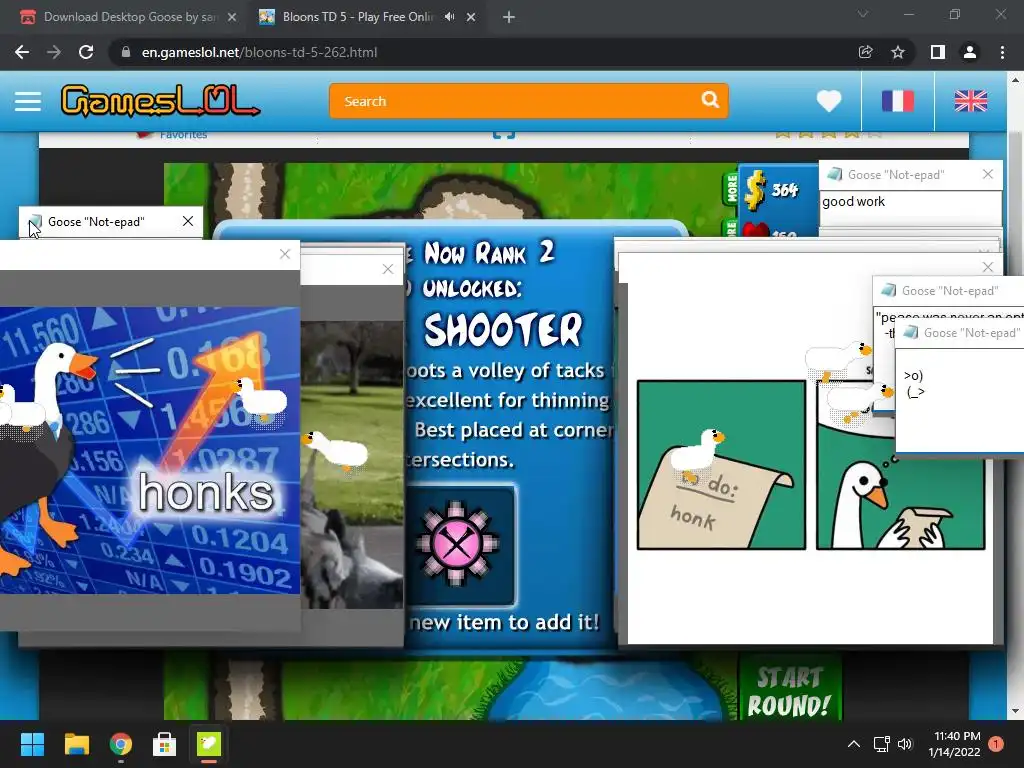Screen dimensions: 1024x768
Task: Open the GamesLOL hamburger menu
Action: tap(28, 101)
